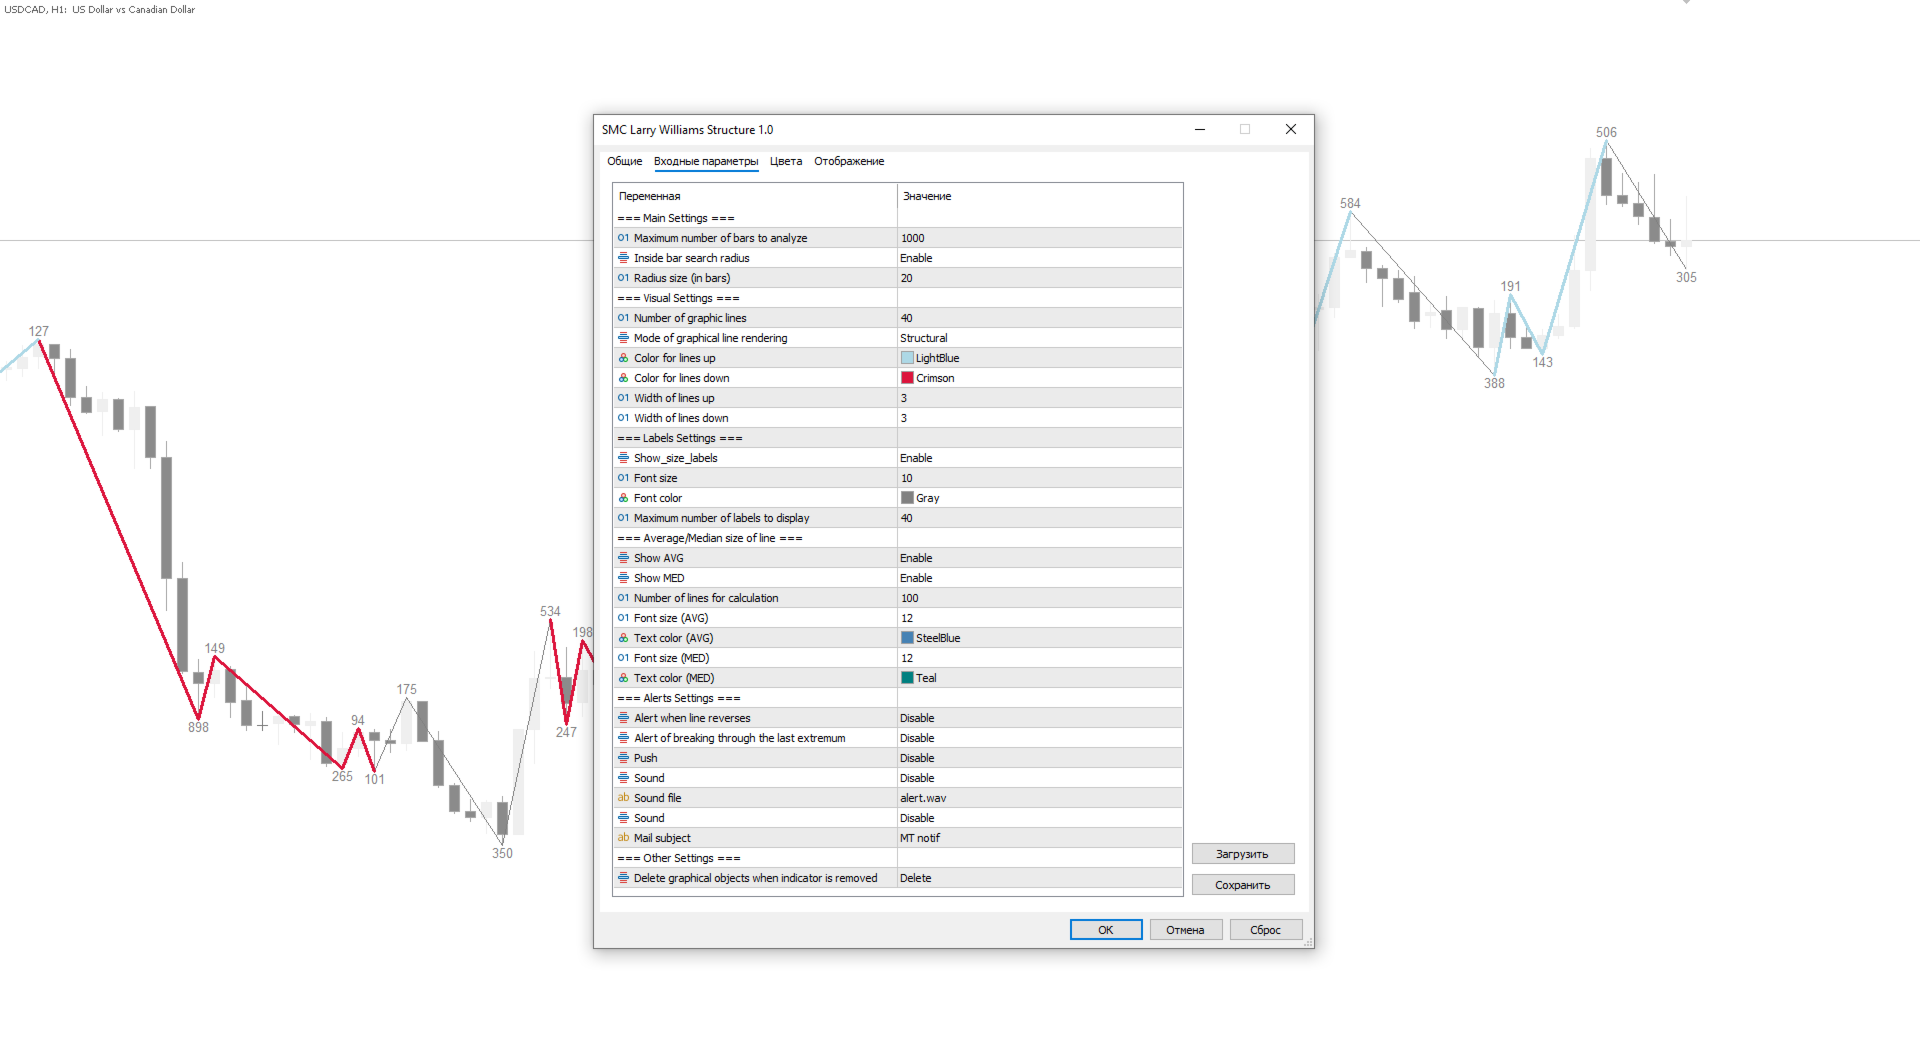
Task: Open Enable value for Show AVG
Action: [x=1040, y=558]
